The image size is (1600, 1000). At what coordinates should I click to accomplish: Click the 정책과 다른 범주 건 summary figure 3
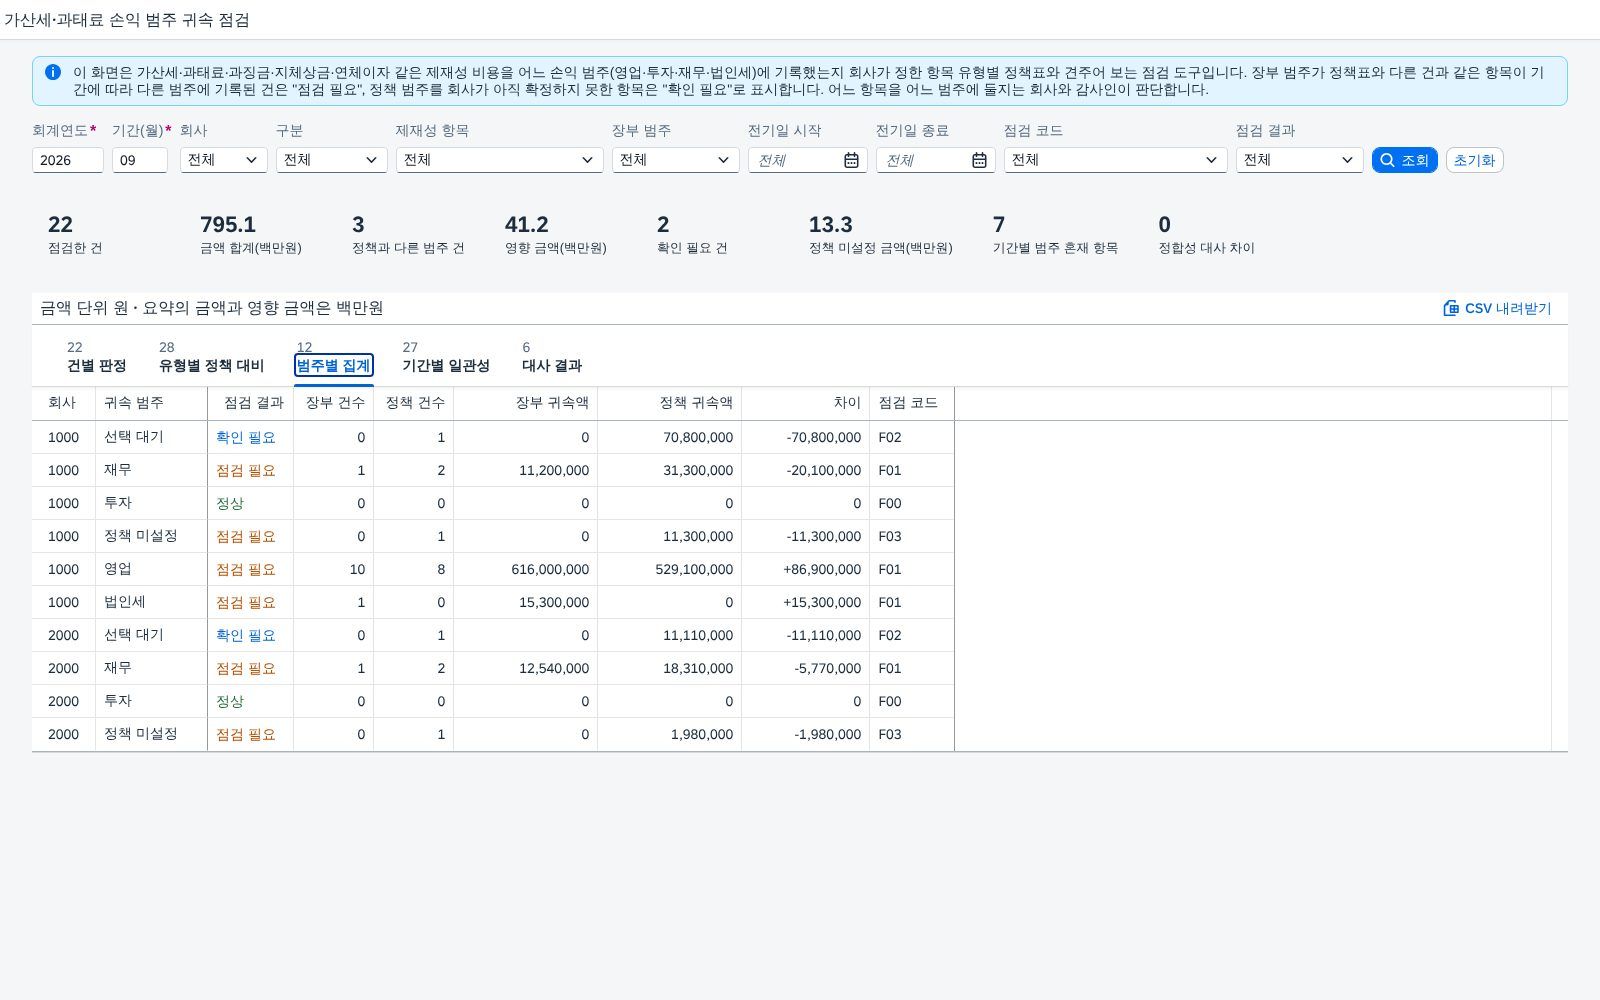358,225
